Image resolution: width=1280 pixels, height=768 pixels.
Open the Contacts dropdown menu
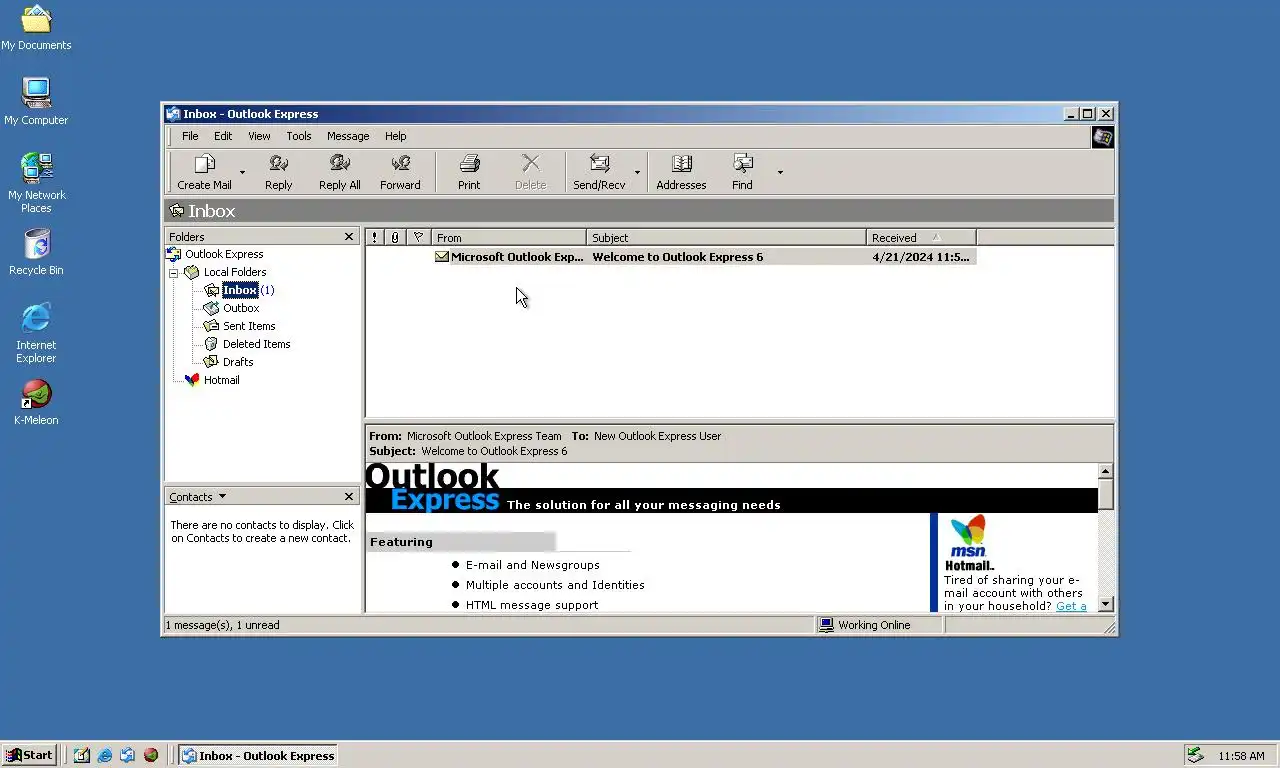(198, 496)
